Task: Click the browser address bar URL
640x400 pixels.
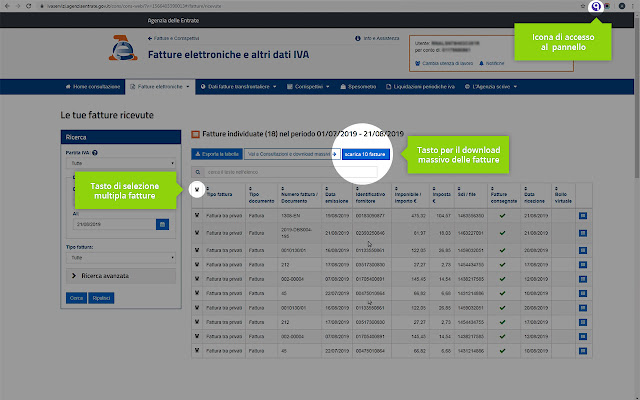Action: tap(134, 6)
